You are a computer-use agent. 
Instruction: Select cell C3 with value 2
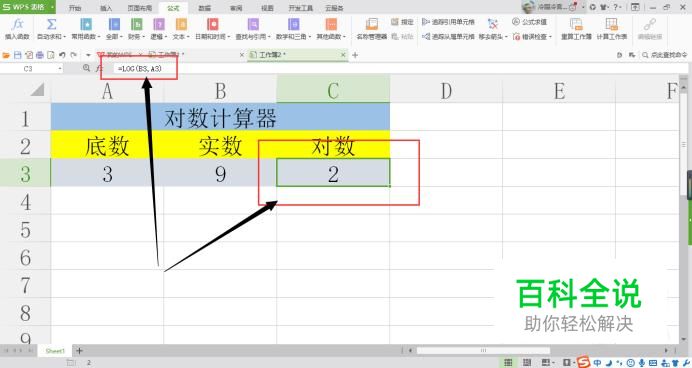pyautogui.click(x=333, y=173)
